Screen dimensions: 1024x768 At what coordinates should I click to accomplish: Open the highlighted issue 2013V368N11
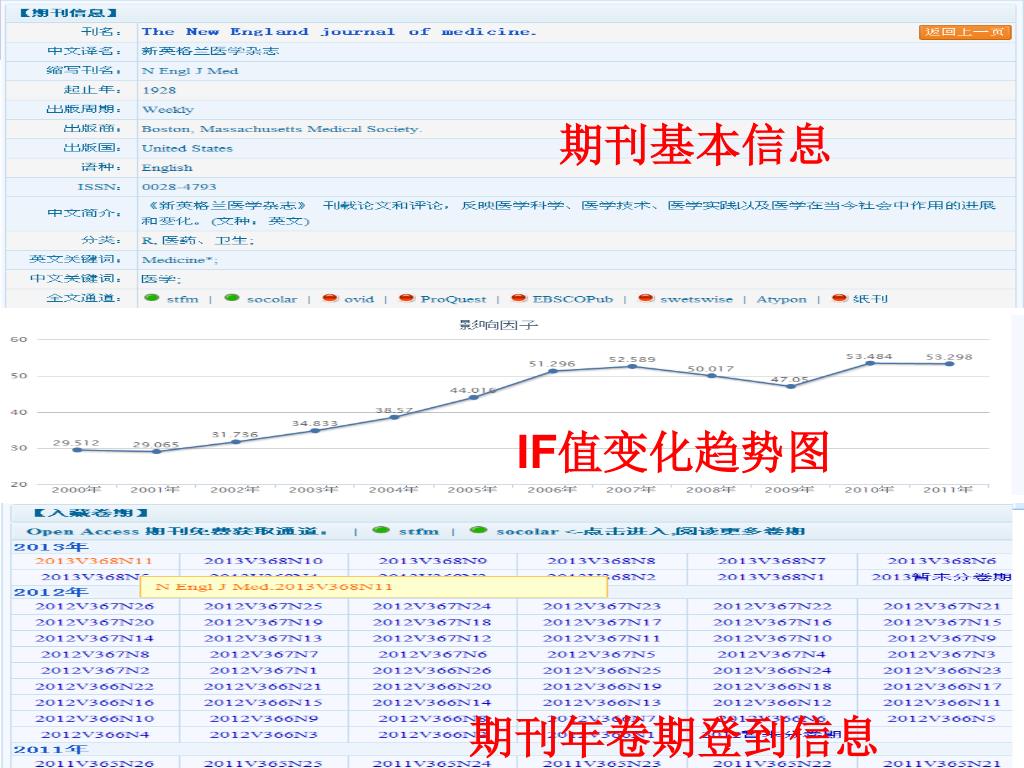[x=94, y=561]
